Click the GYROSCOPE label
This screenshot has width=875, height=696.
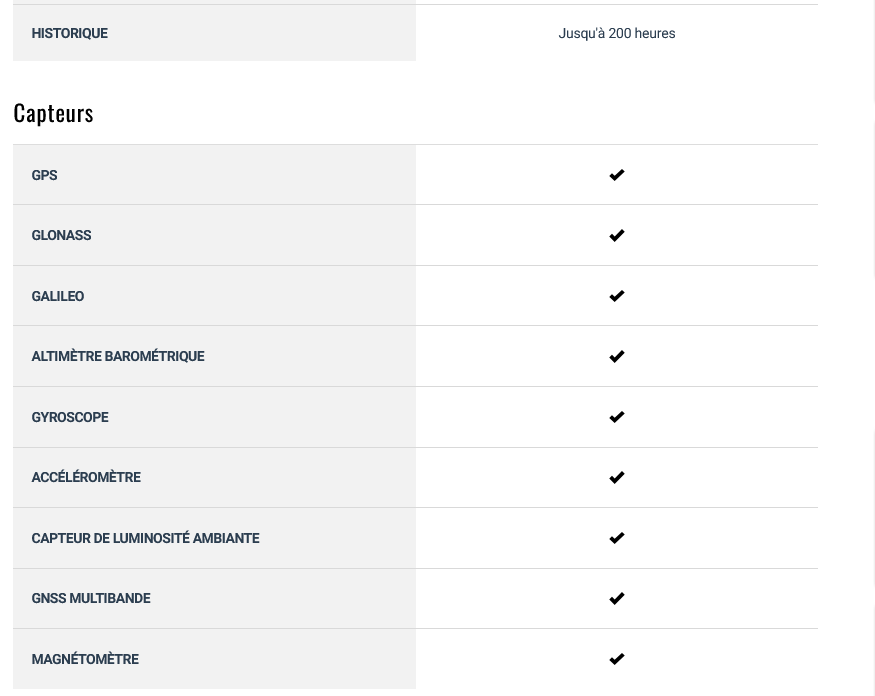coord(70,417)
